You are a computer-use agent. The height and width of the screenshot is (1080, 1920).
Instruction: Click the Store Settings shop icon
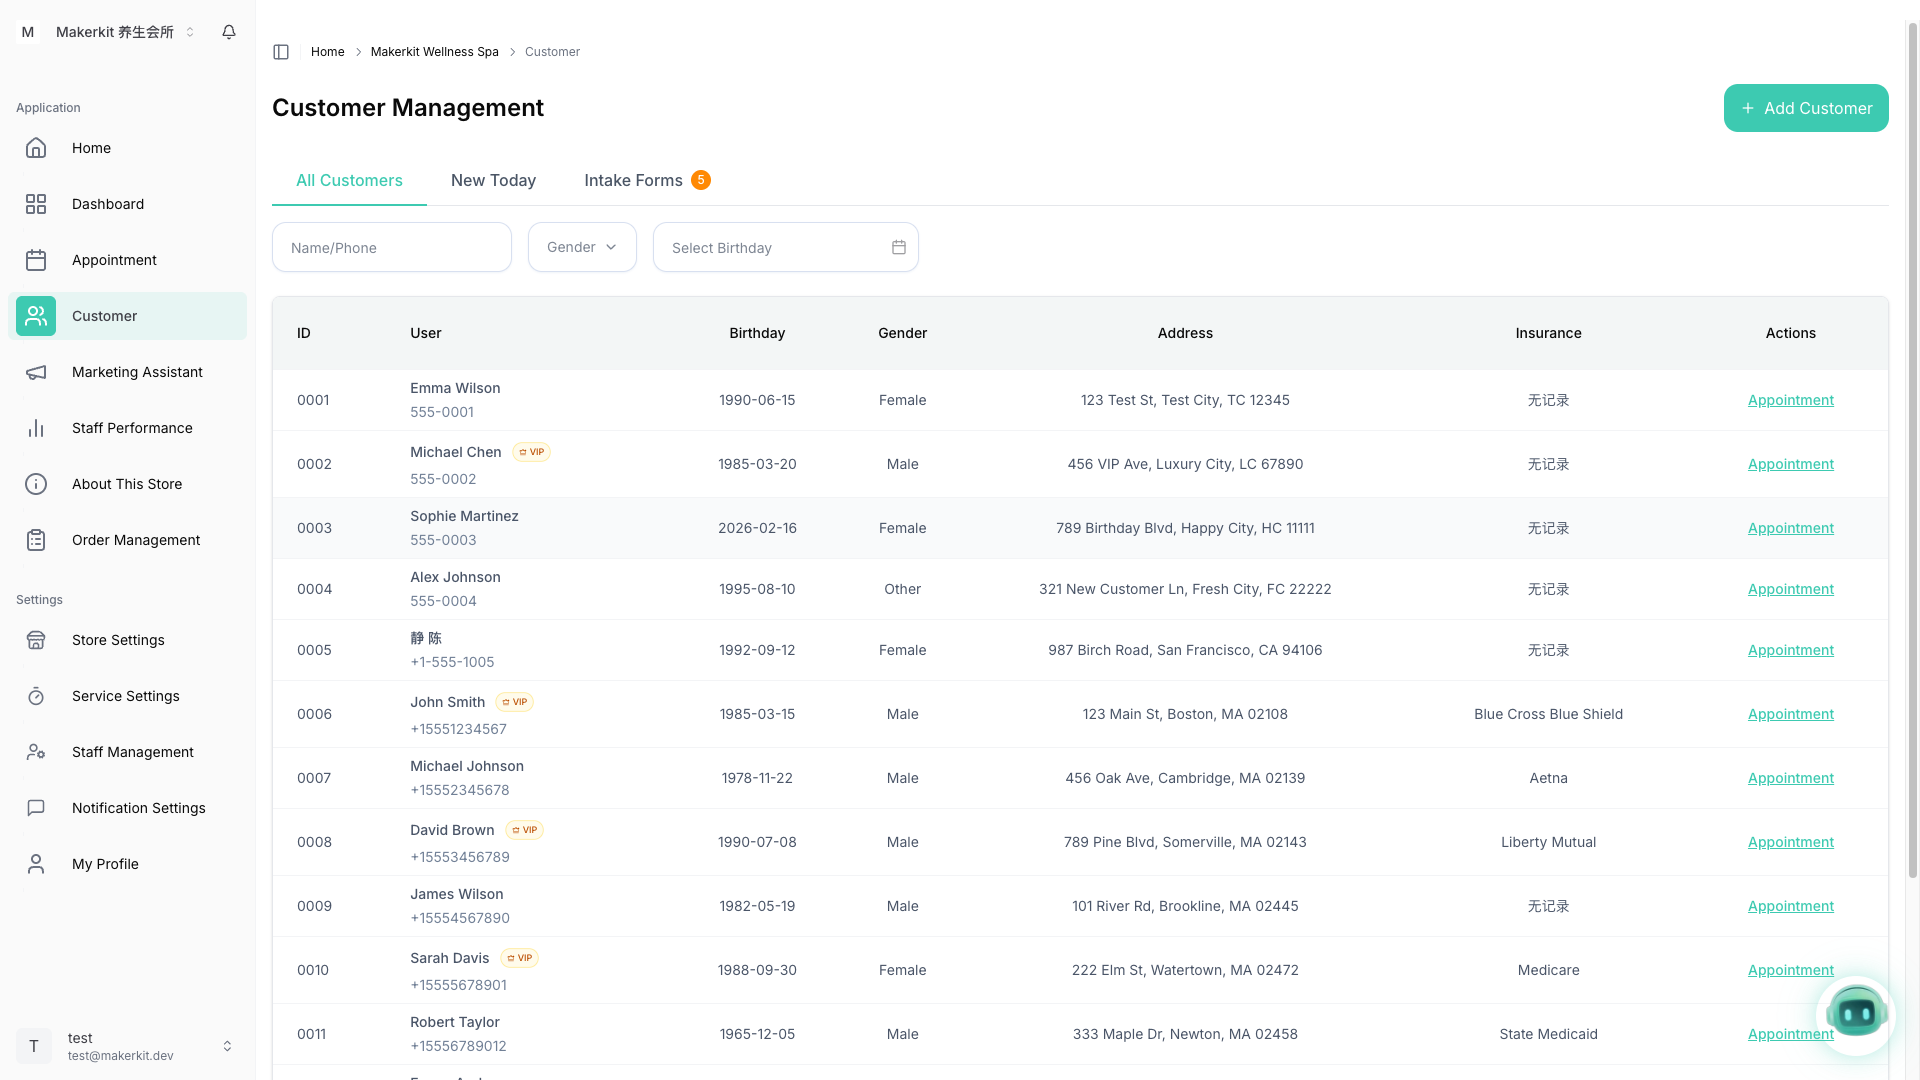pos(36,640)
